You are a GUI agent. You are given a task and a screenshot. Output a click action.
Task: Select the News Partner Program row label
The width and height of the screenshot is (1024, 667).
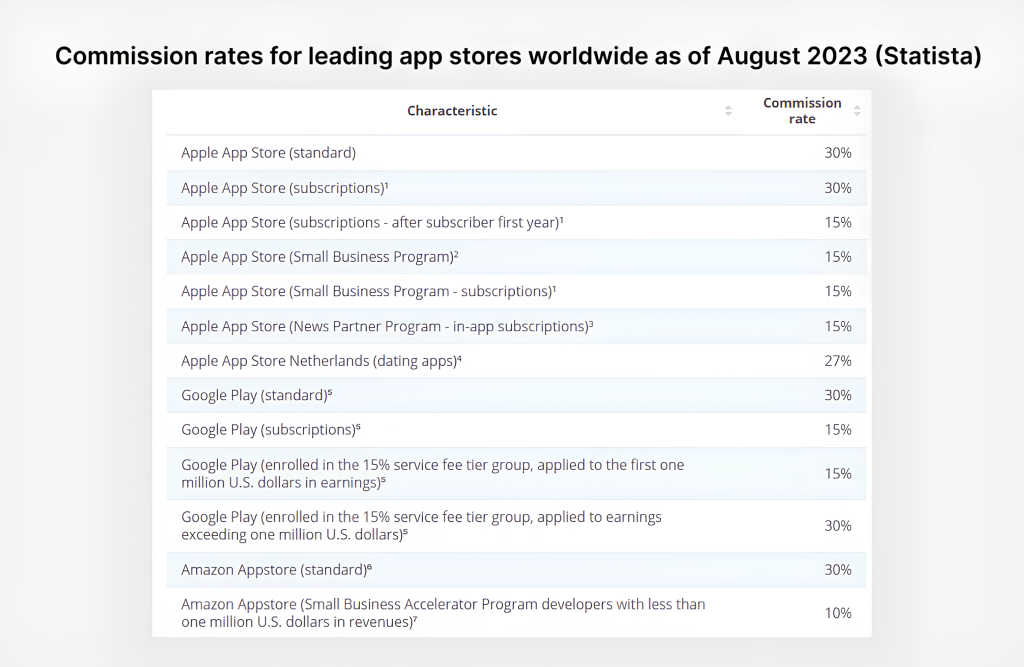387,326
